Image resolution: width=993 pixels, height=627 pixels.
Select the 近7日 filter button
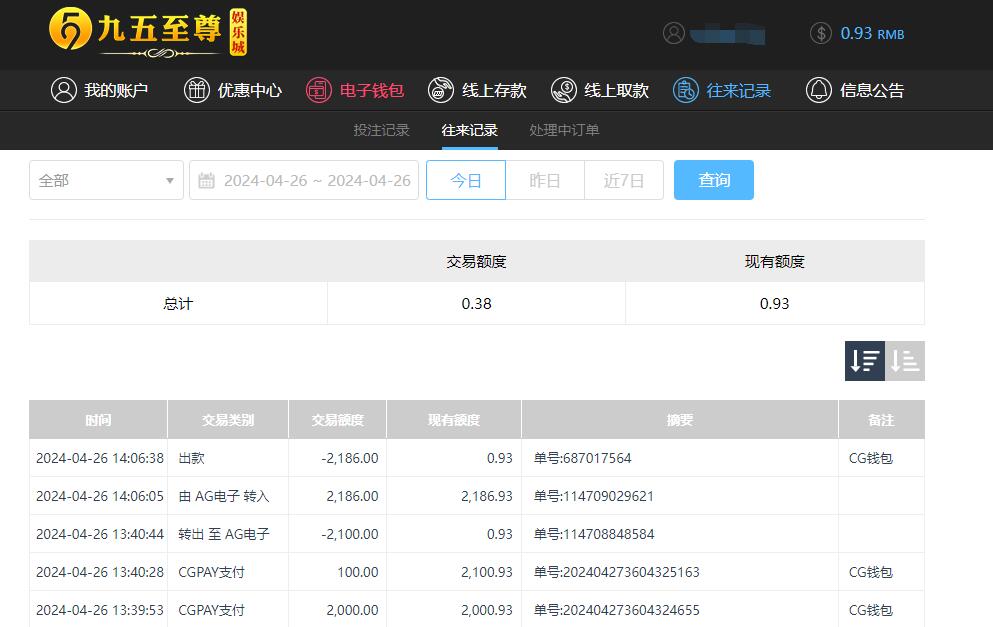(624, 180)
